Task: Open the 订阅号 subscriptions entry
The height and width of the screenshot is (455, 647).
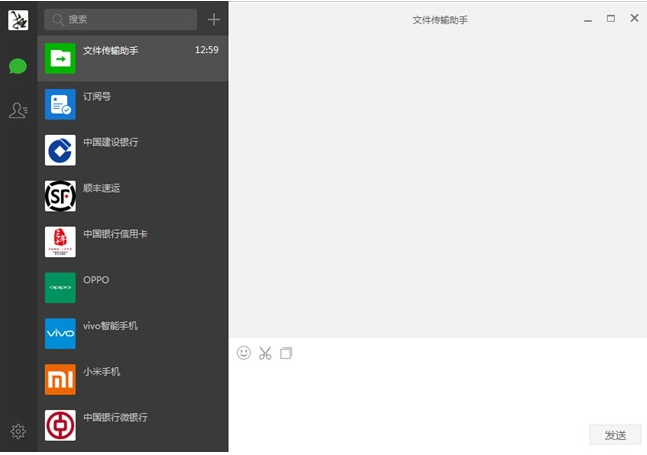Action: [x=132, y=105]
